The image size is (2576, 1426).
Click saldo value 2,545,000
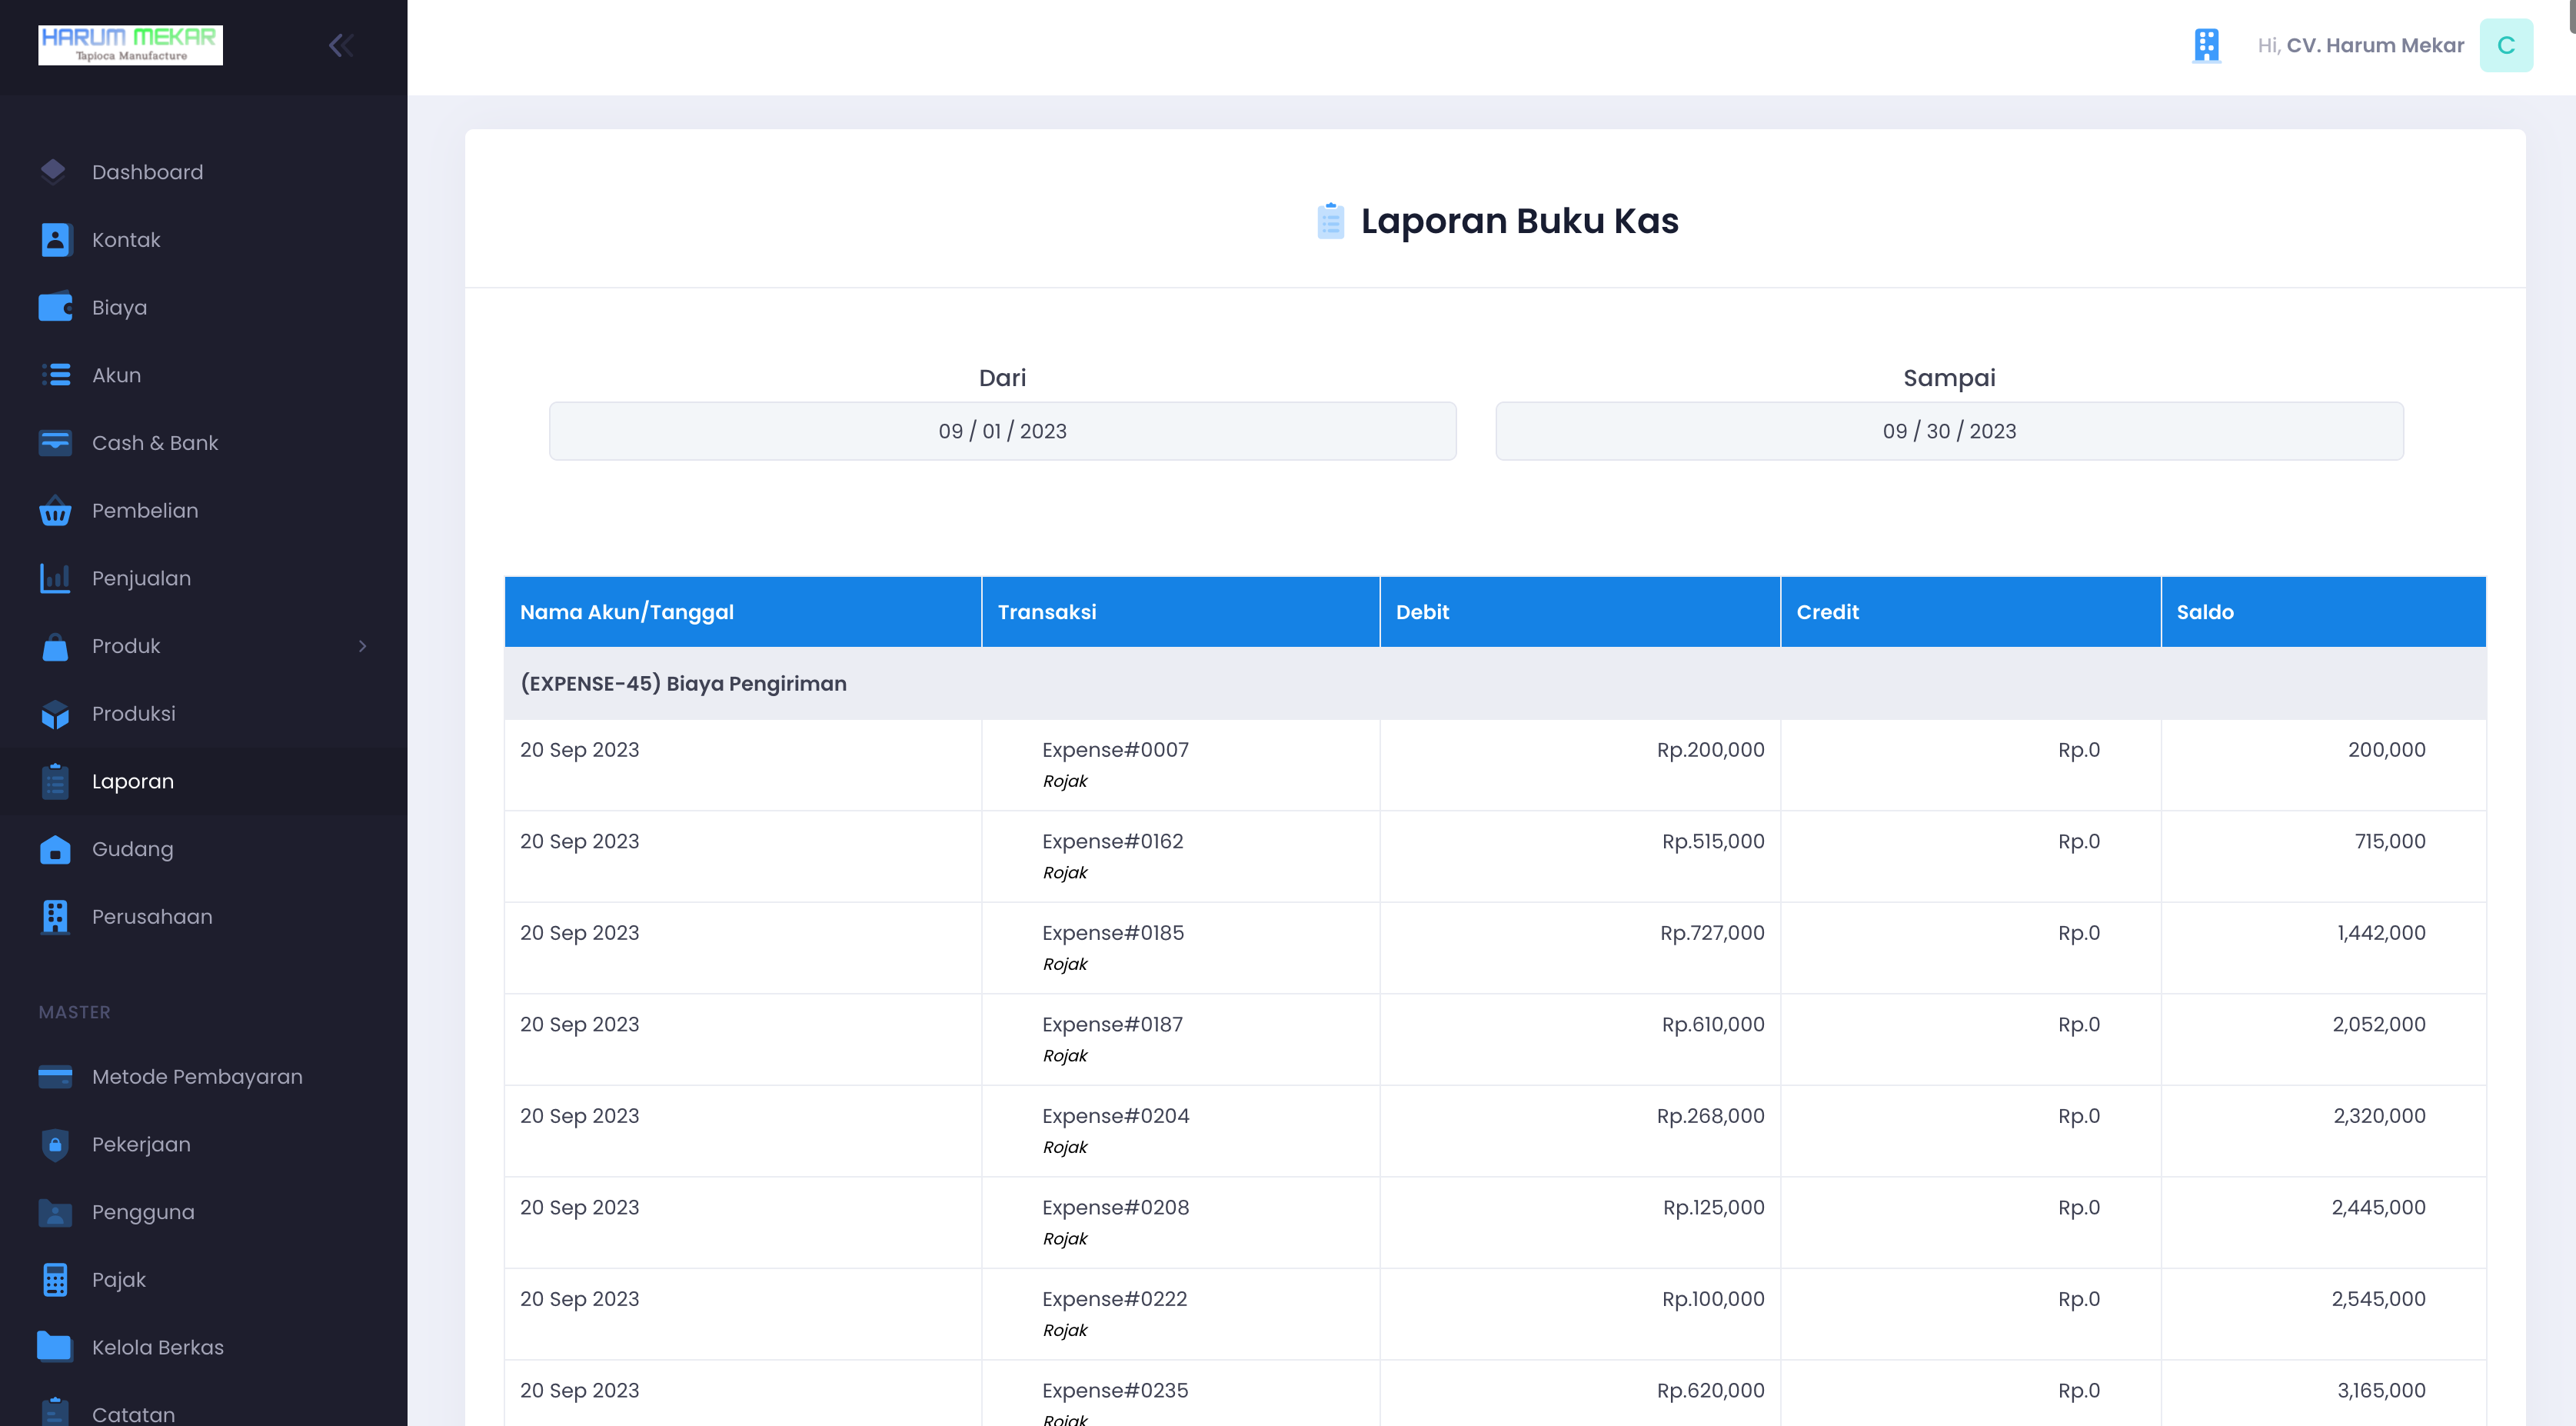point(2378,1299)
